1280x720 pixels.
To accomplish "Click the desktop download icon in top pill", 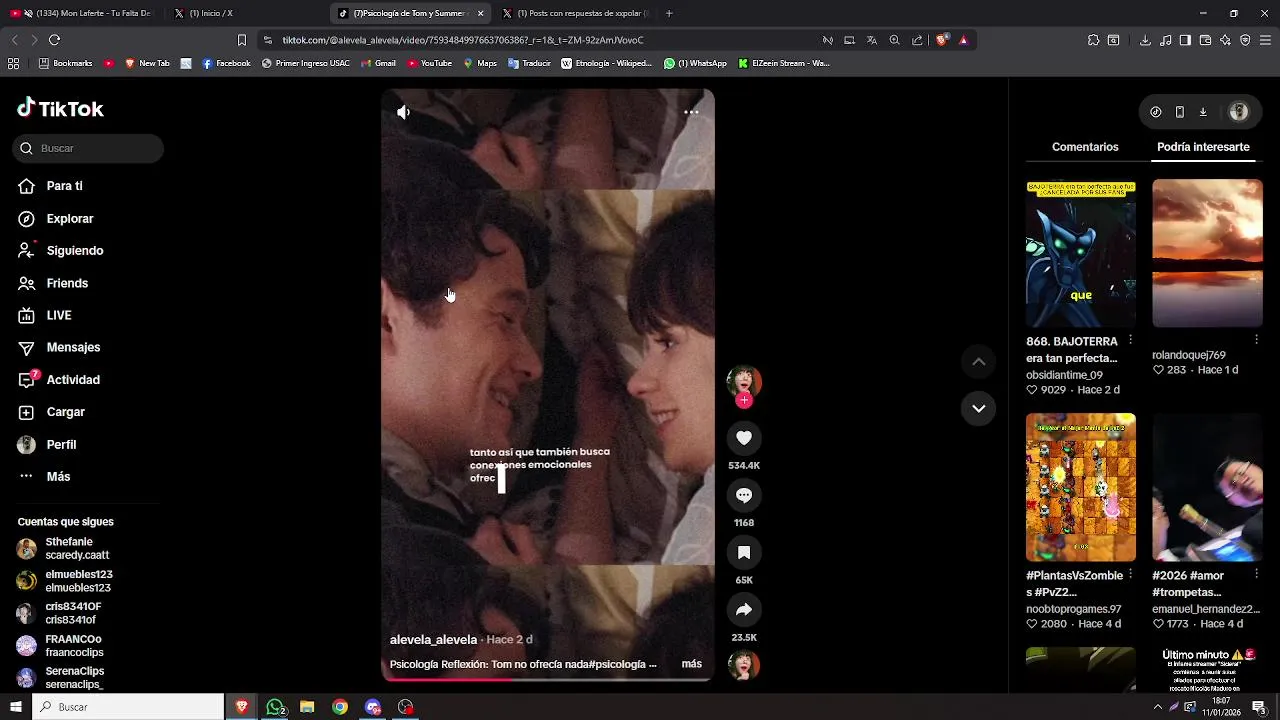I will pyautogui.click(x=1203, y=112).
